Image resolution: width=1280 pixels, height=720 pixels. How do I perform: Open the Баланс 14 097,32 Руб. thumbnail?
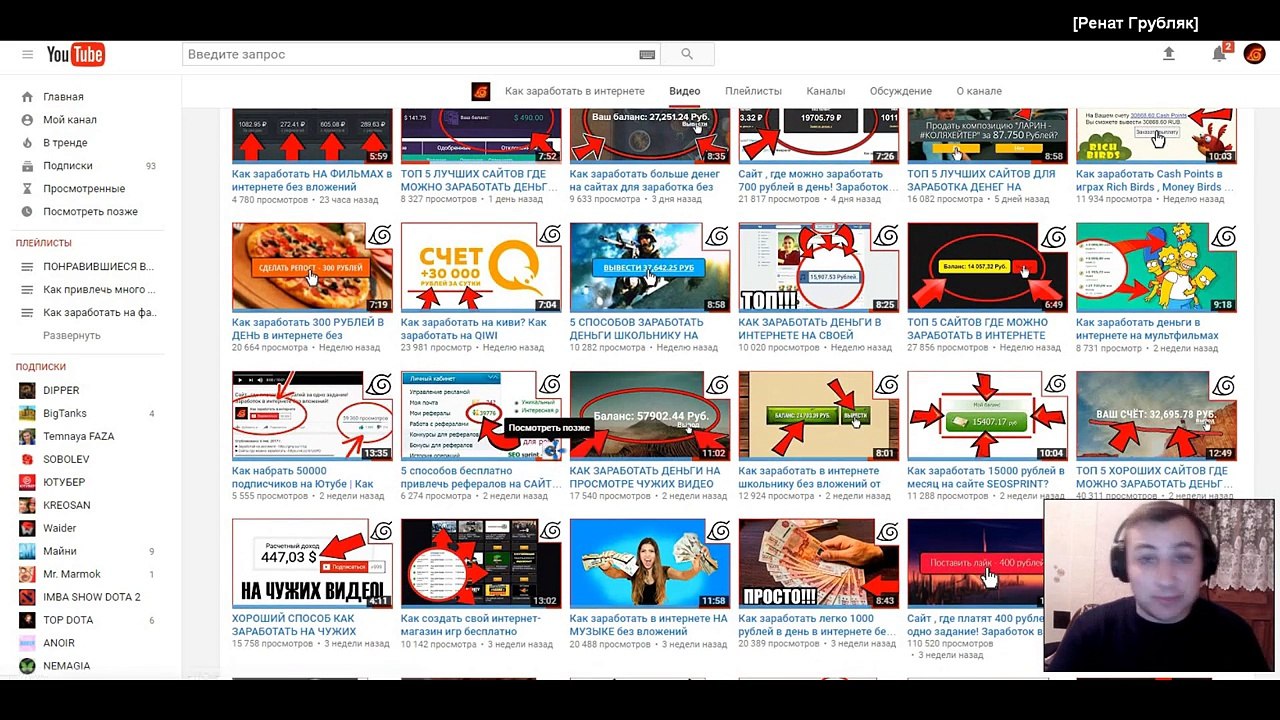(987, 267)
